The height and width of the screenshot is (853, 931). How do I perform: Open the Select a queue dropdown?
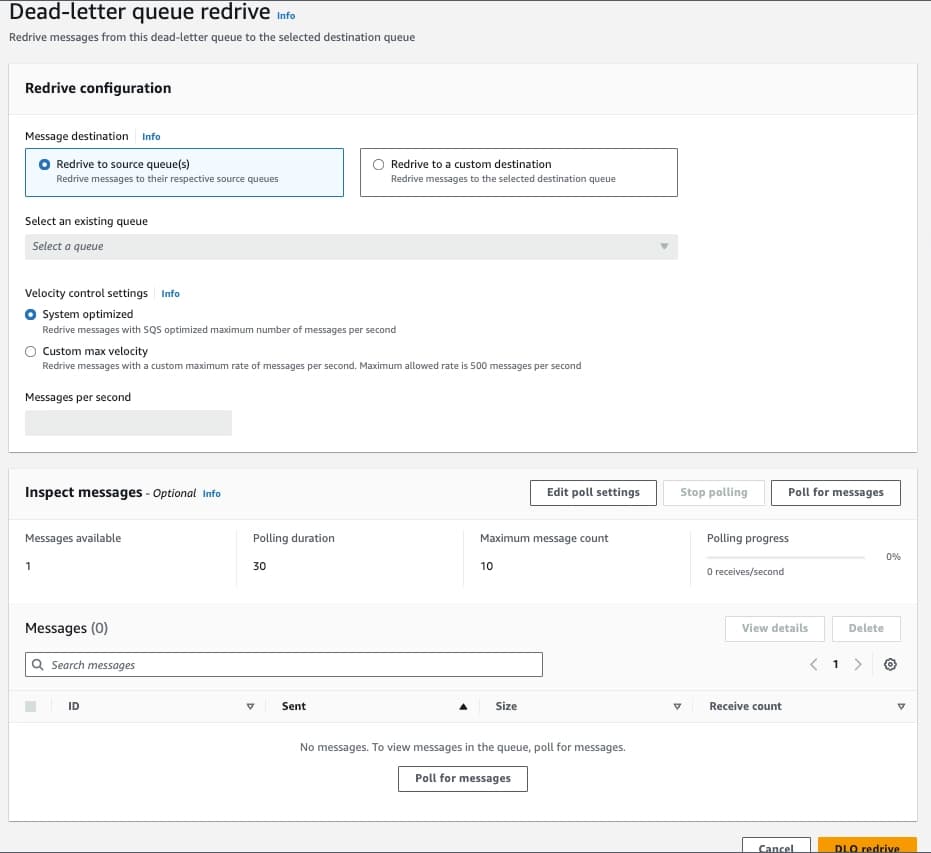[x=351, y=247]
